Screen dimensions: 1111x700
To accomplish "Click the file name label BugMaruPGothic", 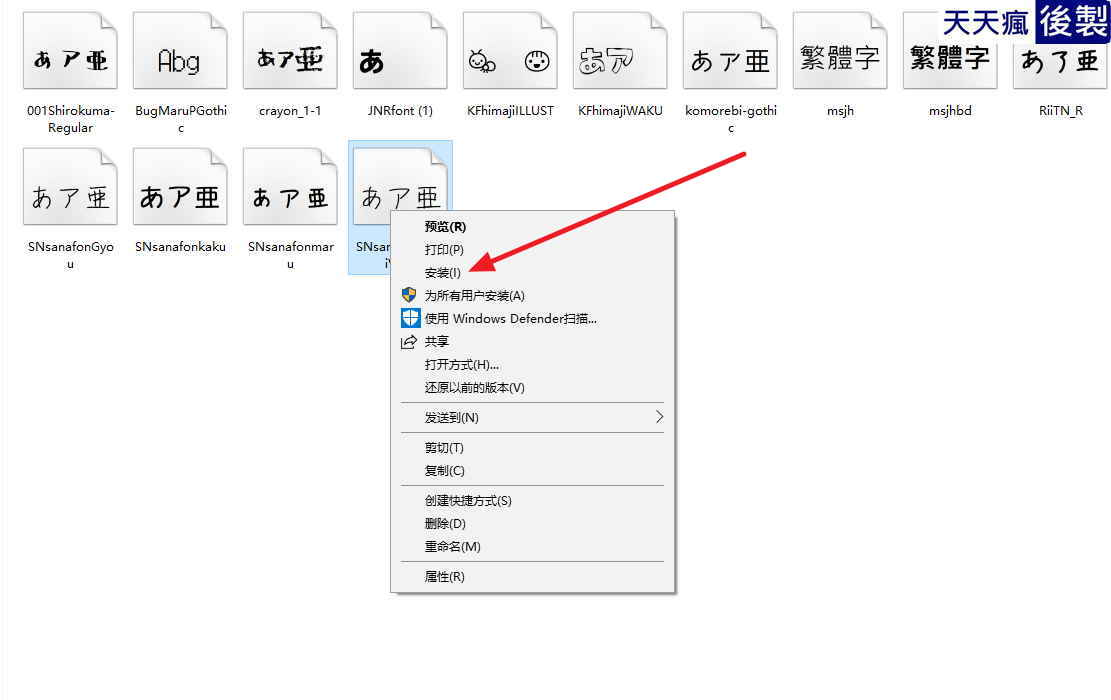I will tap(181, 119).
